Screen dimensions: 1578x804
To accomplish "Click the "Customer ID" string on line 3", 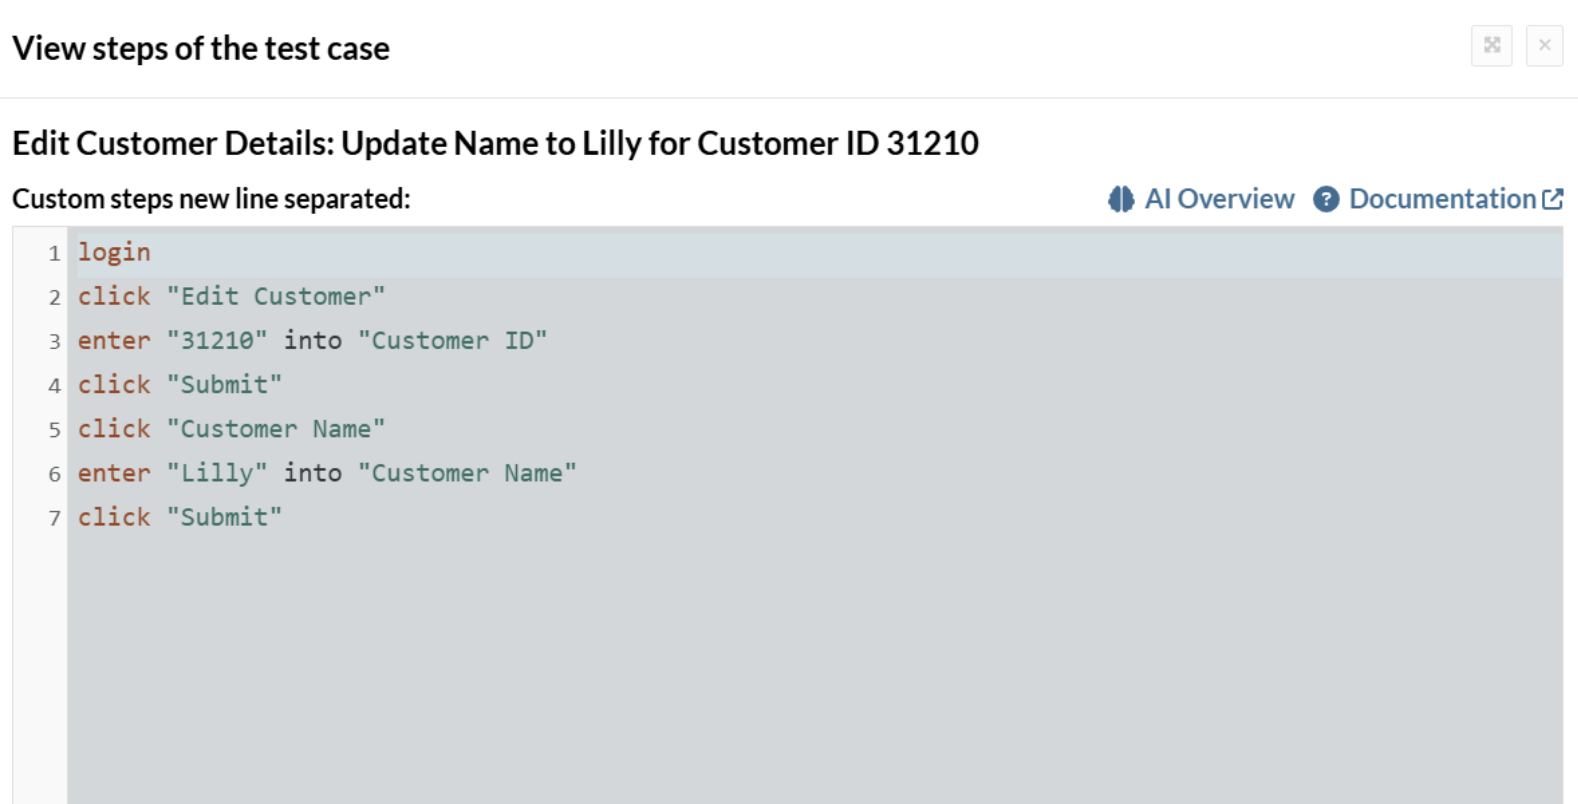I will 452,340.
